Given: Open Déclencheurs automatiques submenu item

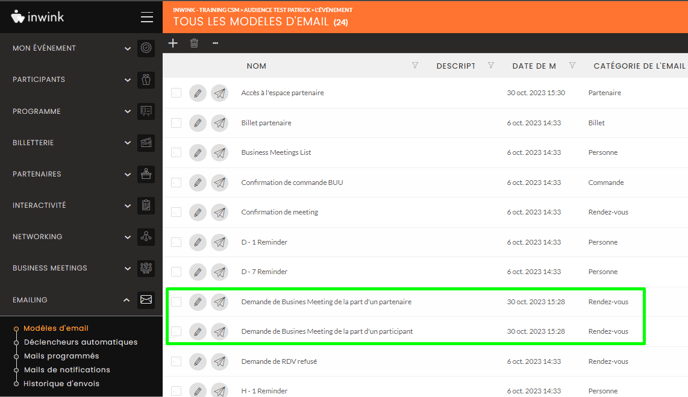Looking at the screenshot, I should pyautogui.click(x=80, y=342).
